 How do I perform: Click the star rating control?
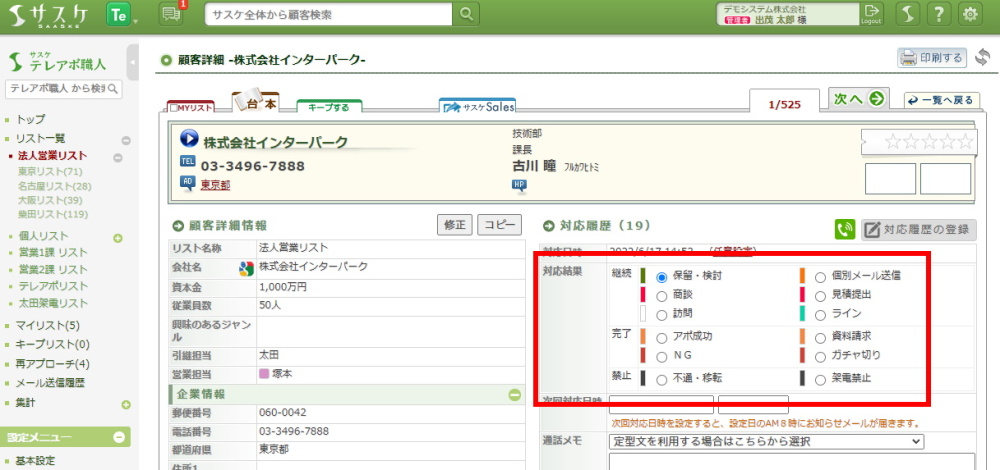(929, 142)
